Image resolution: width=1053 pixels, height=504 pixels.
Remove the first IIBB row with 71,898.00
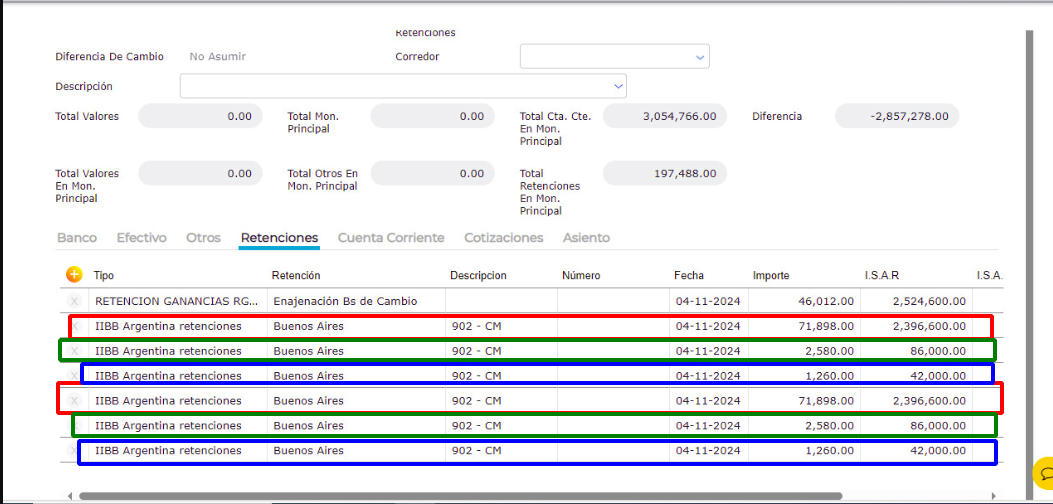[75, 326]
